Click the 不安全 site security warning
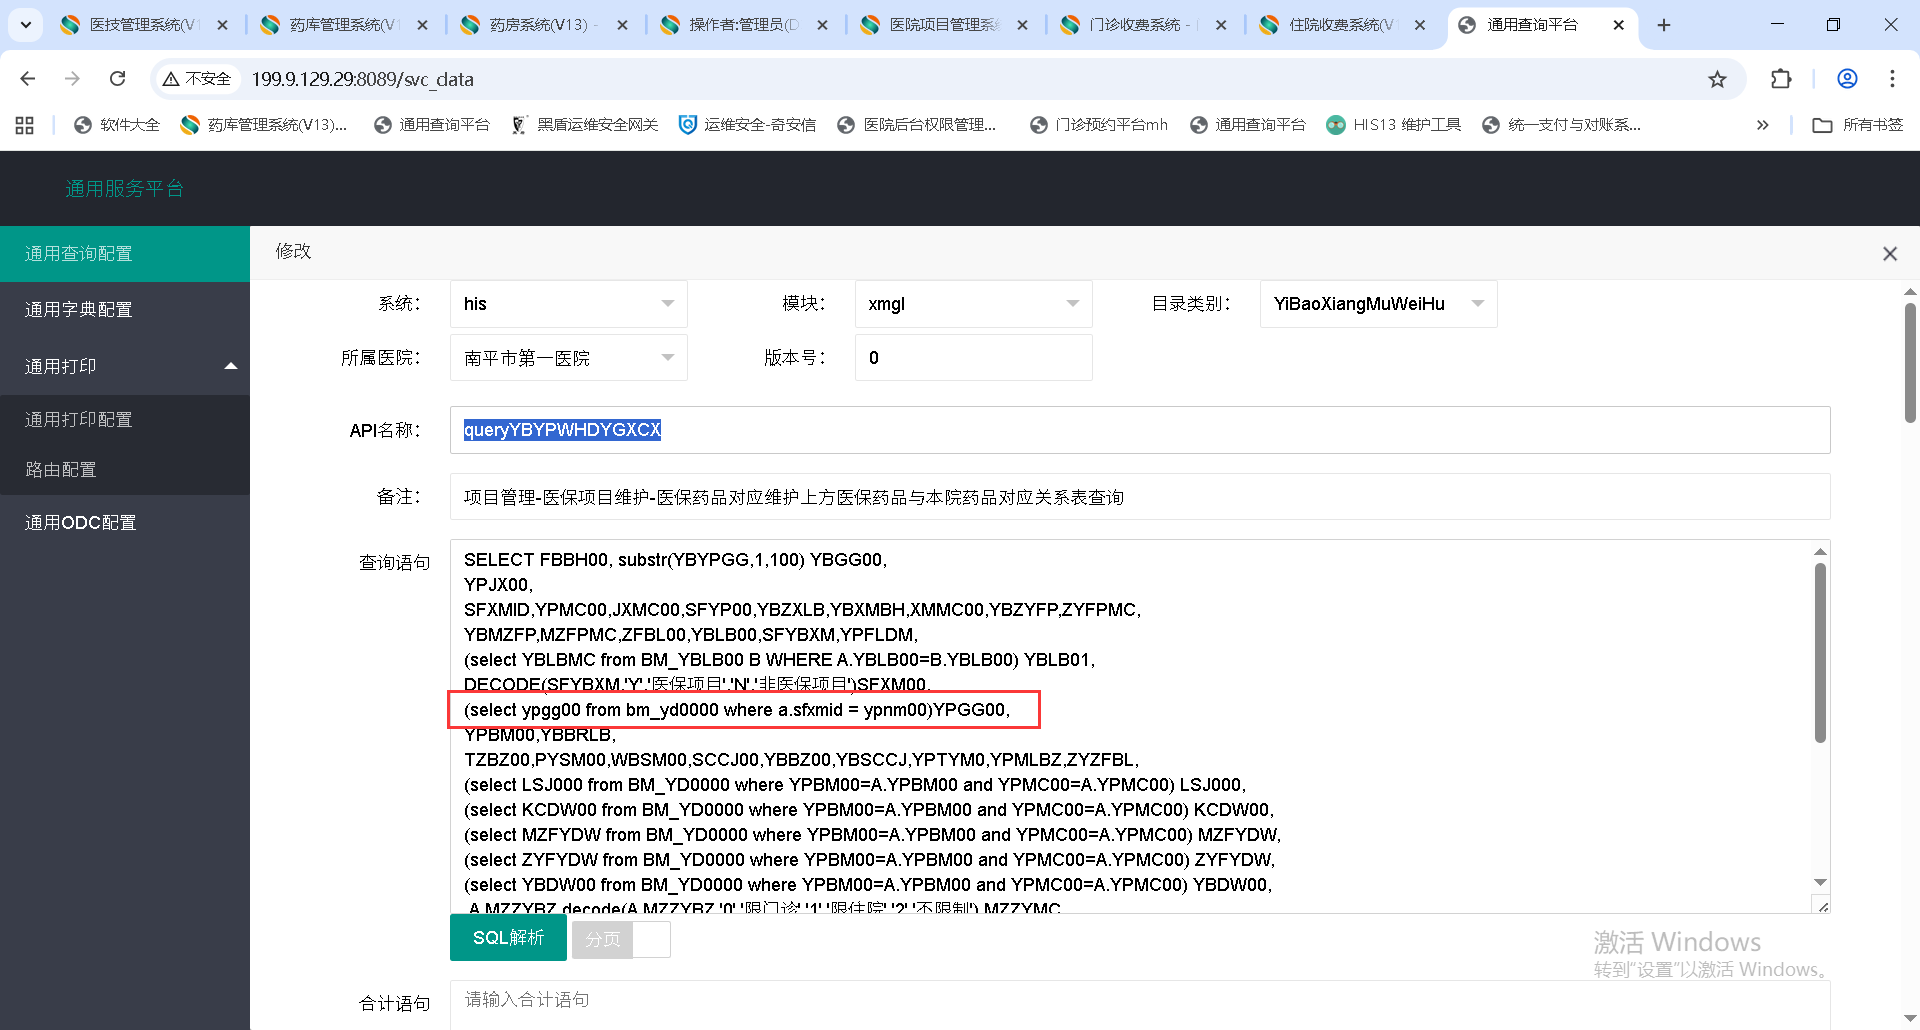Viewport: 1920px width, 1030px height. pyautogui.click(x=197, y=79)
